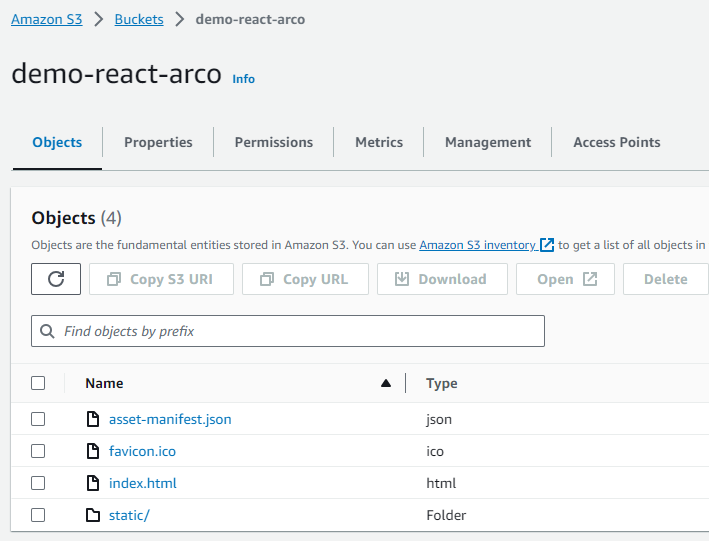Image resolution: width=709 pixels, height=541 pixels.
Task: Click the static/ folder icon
Action: coord(93,515)
